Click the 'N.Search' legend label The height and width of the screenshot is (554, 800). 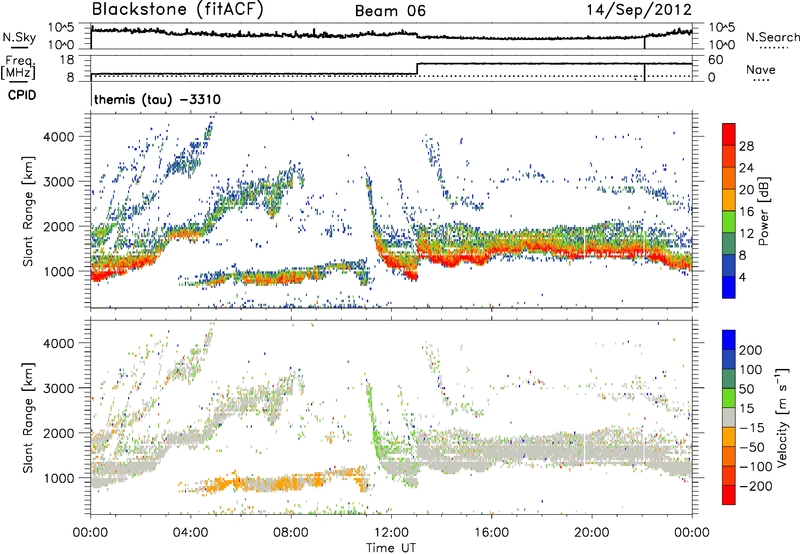[772, 37]
